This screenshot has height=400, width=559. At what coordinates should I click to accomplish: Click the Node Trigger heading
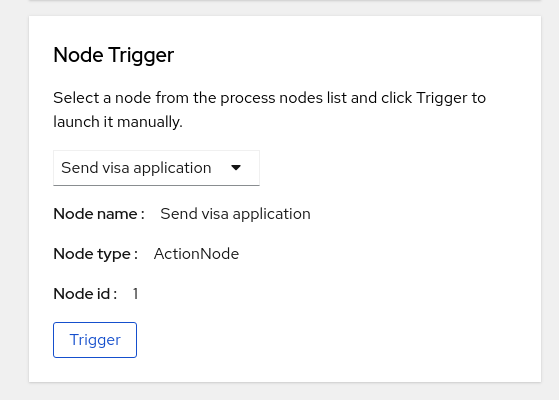pyautogui.click(x=113, y=55)
